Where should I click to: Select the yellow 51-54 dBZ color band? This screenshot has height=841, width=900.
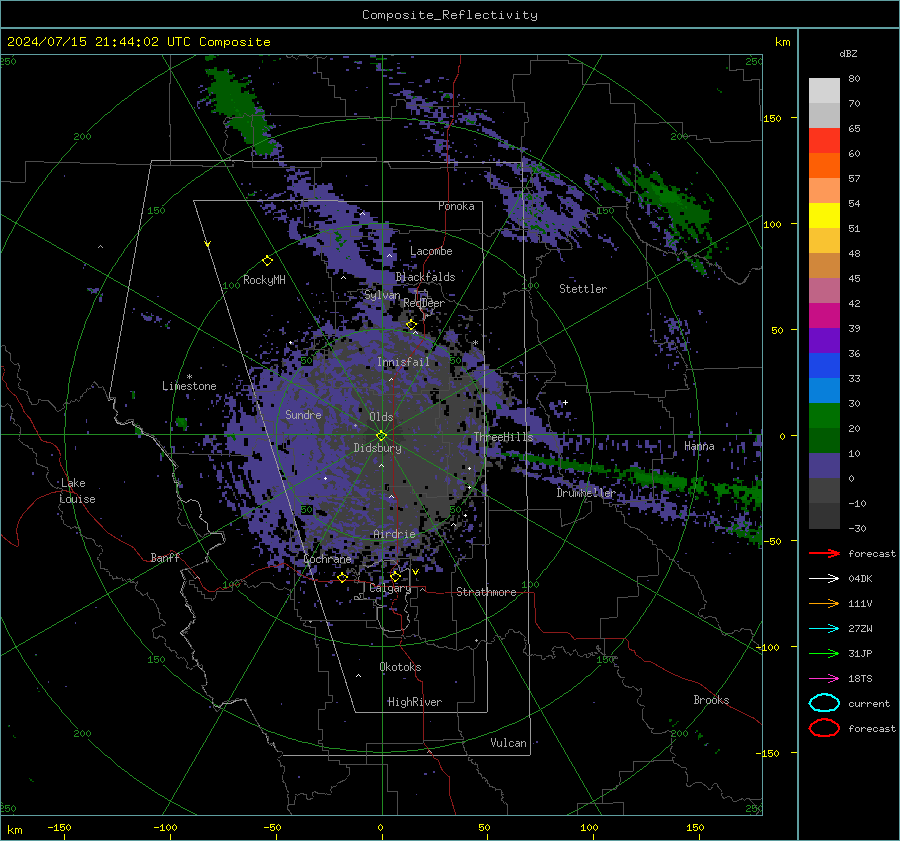pos(824,215)
